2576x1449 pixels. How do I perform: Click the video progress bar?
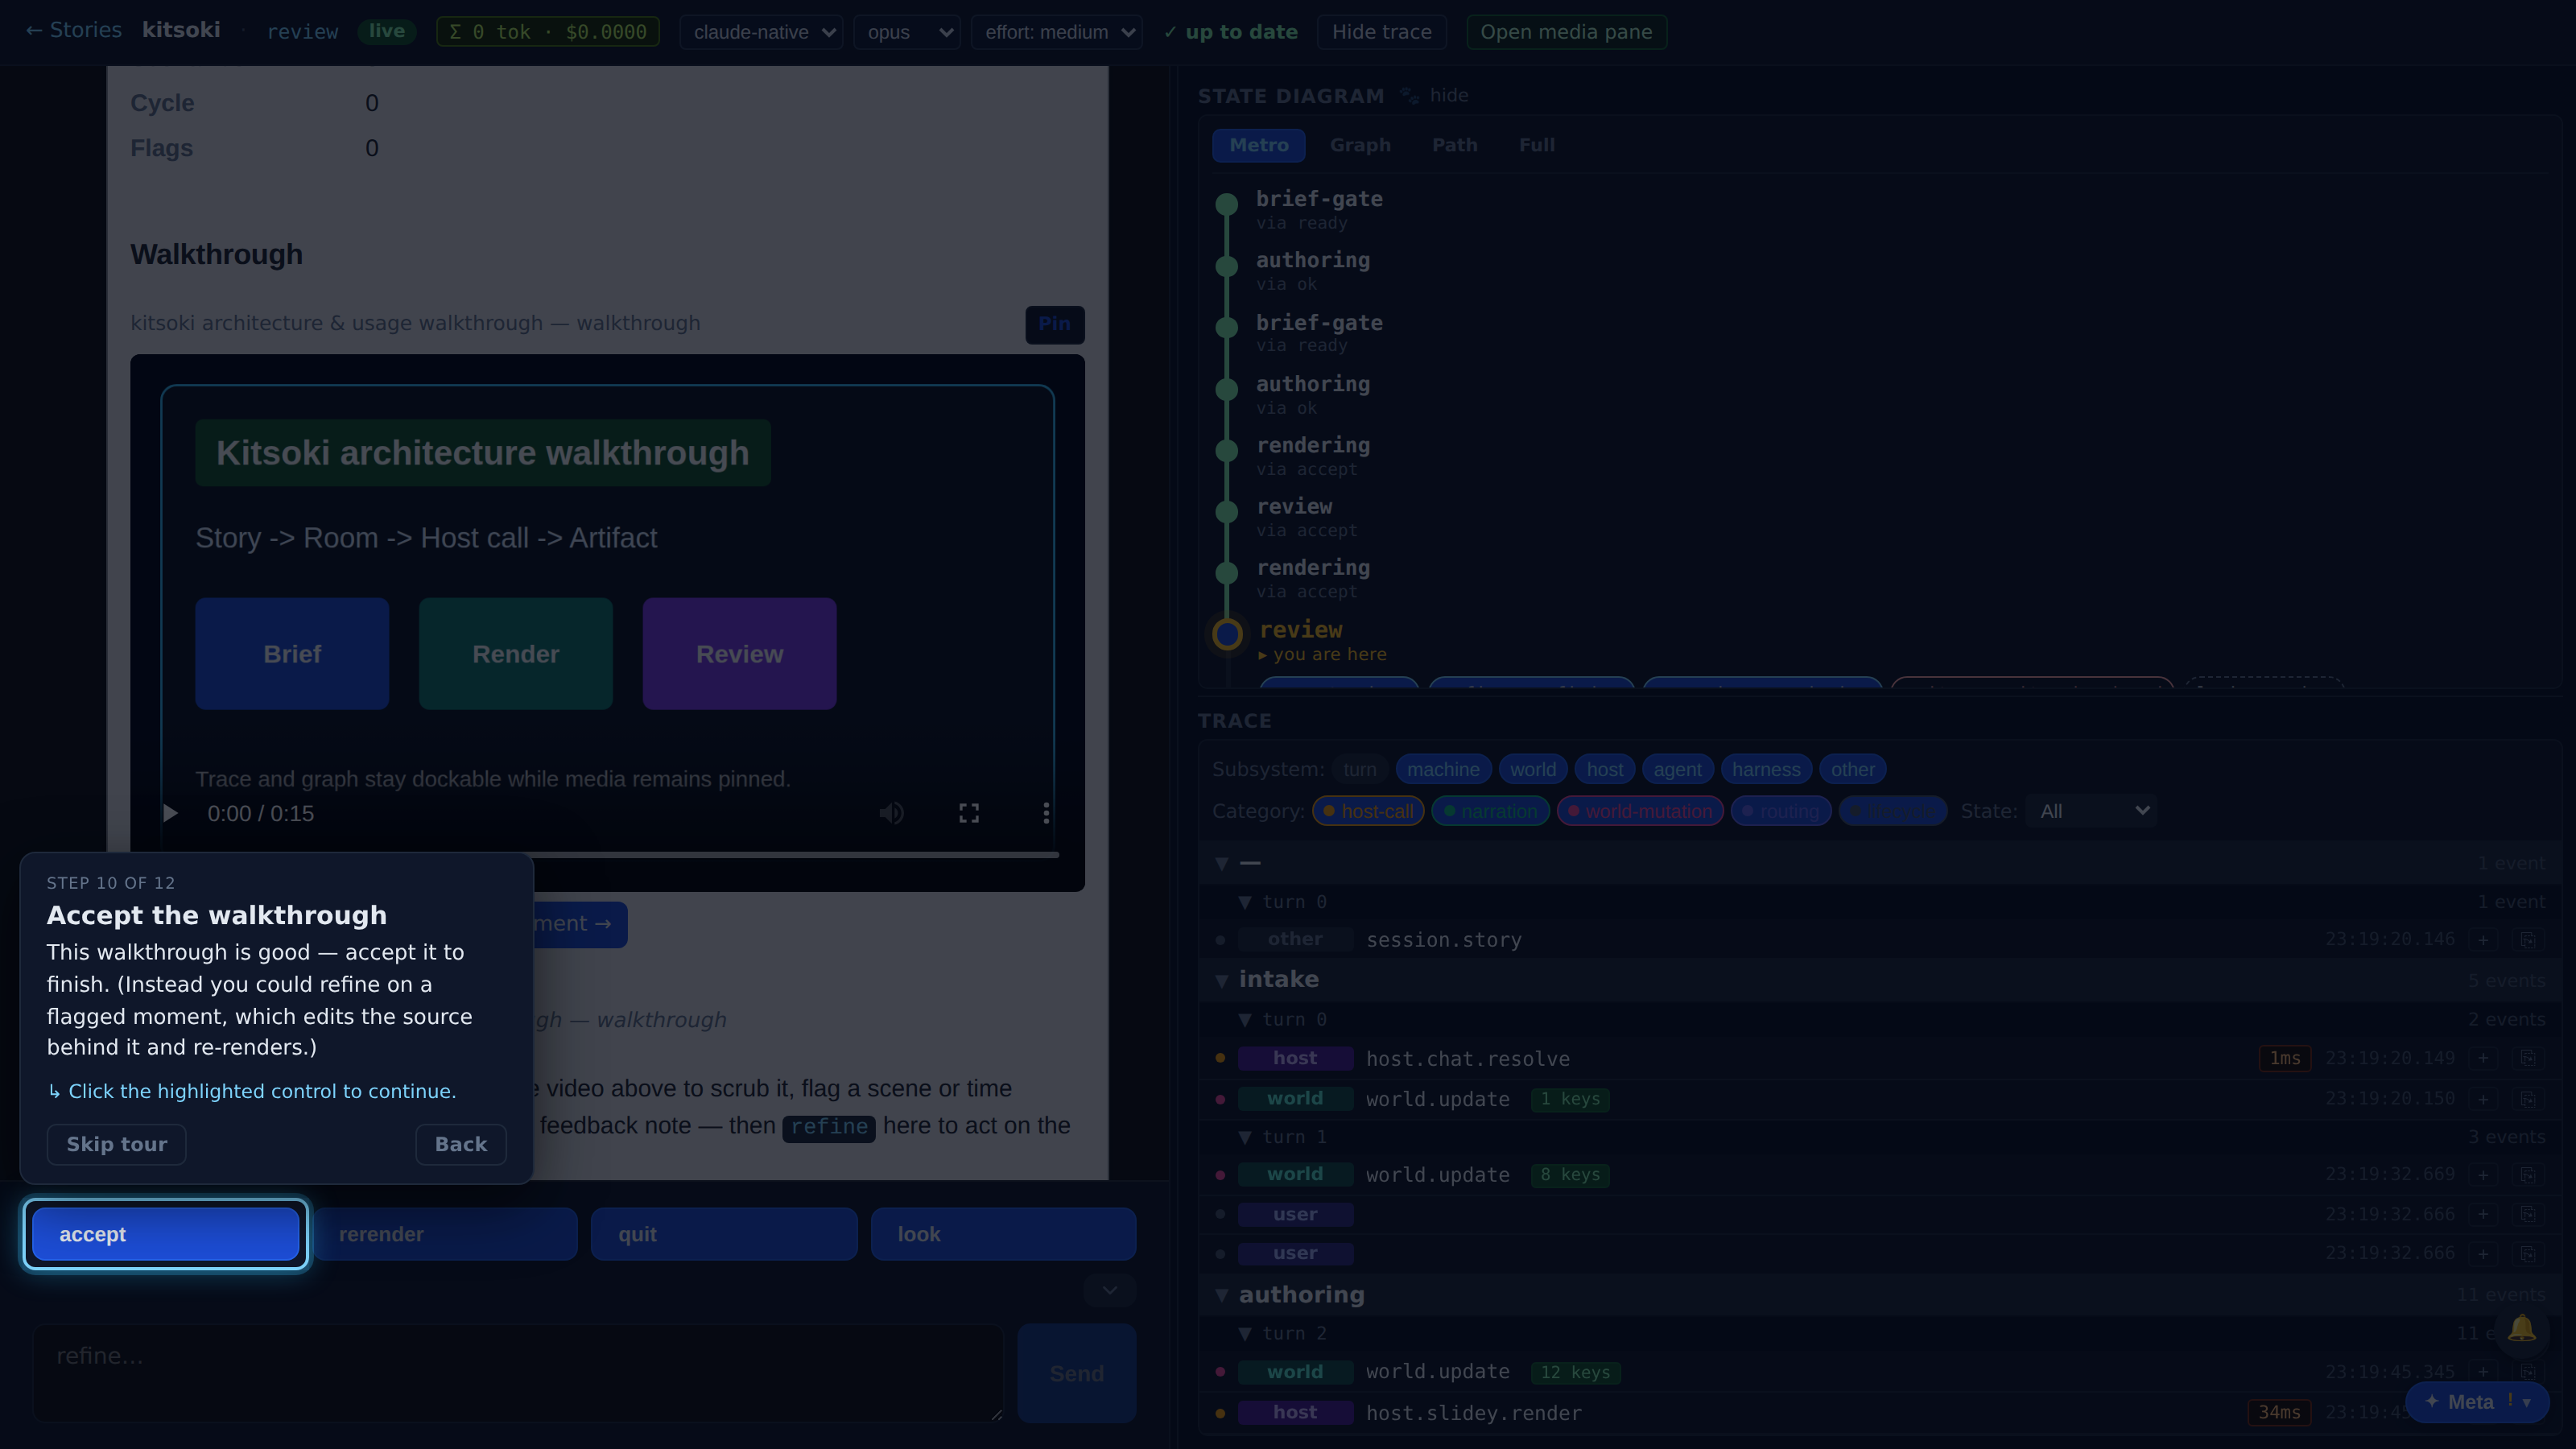point(795,855)
